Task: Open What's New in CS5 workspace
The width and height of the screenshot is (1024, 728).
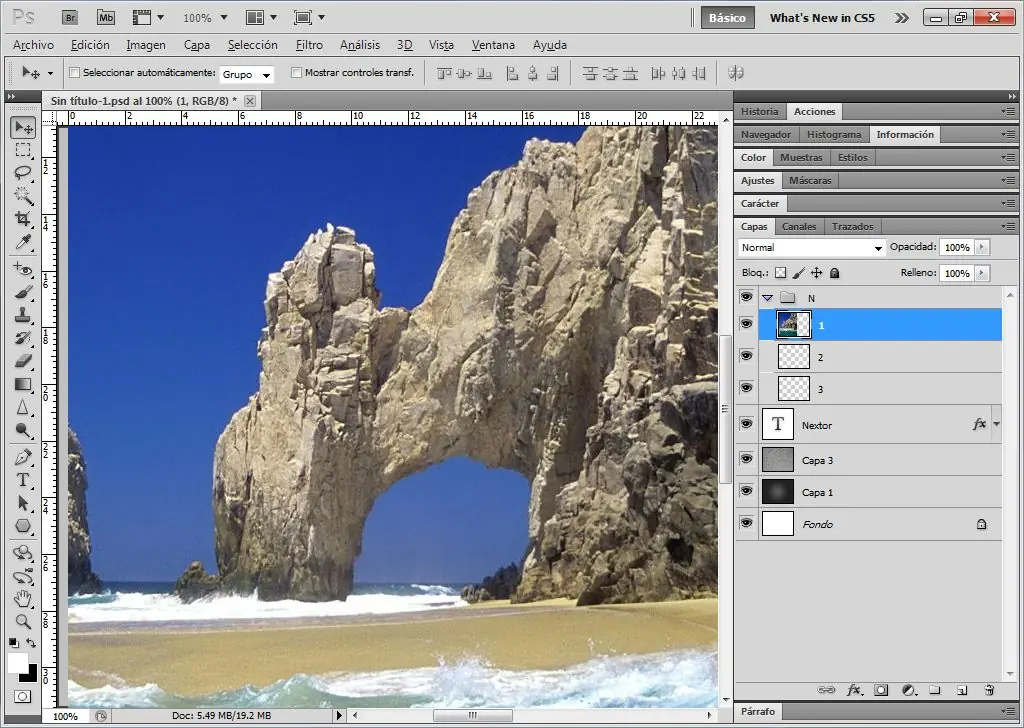Action: point(822,18)
